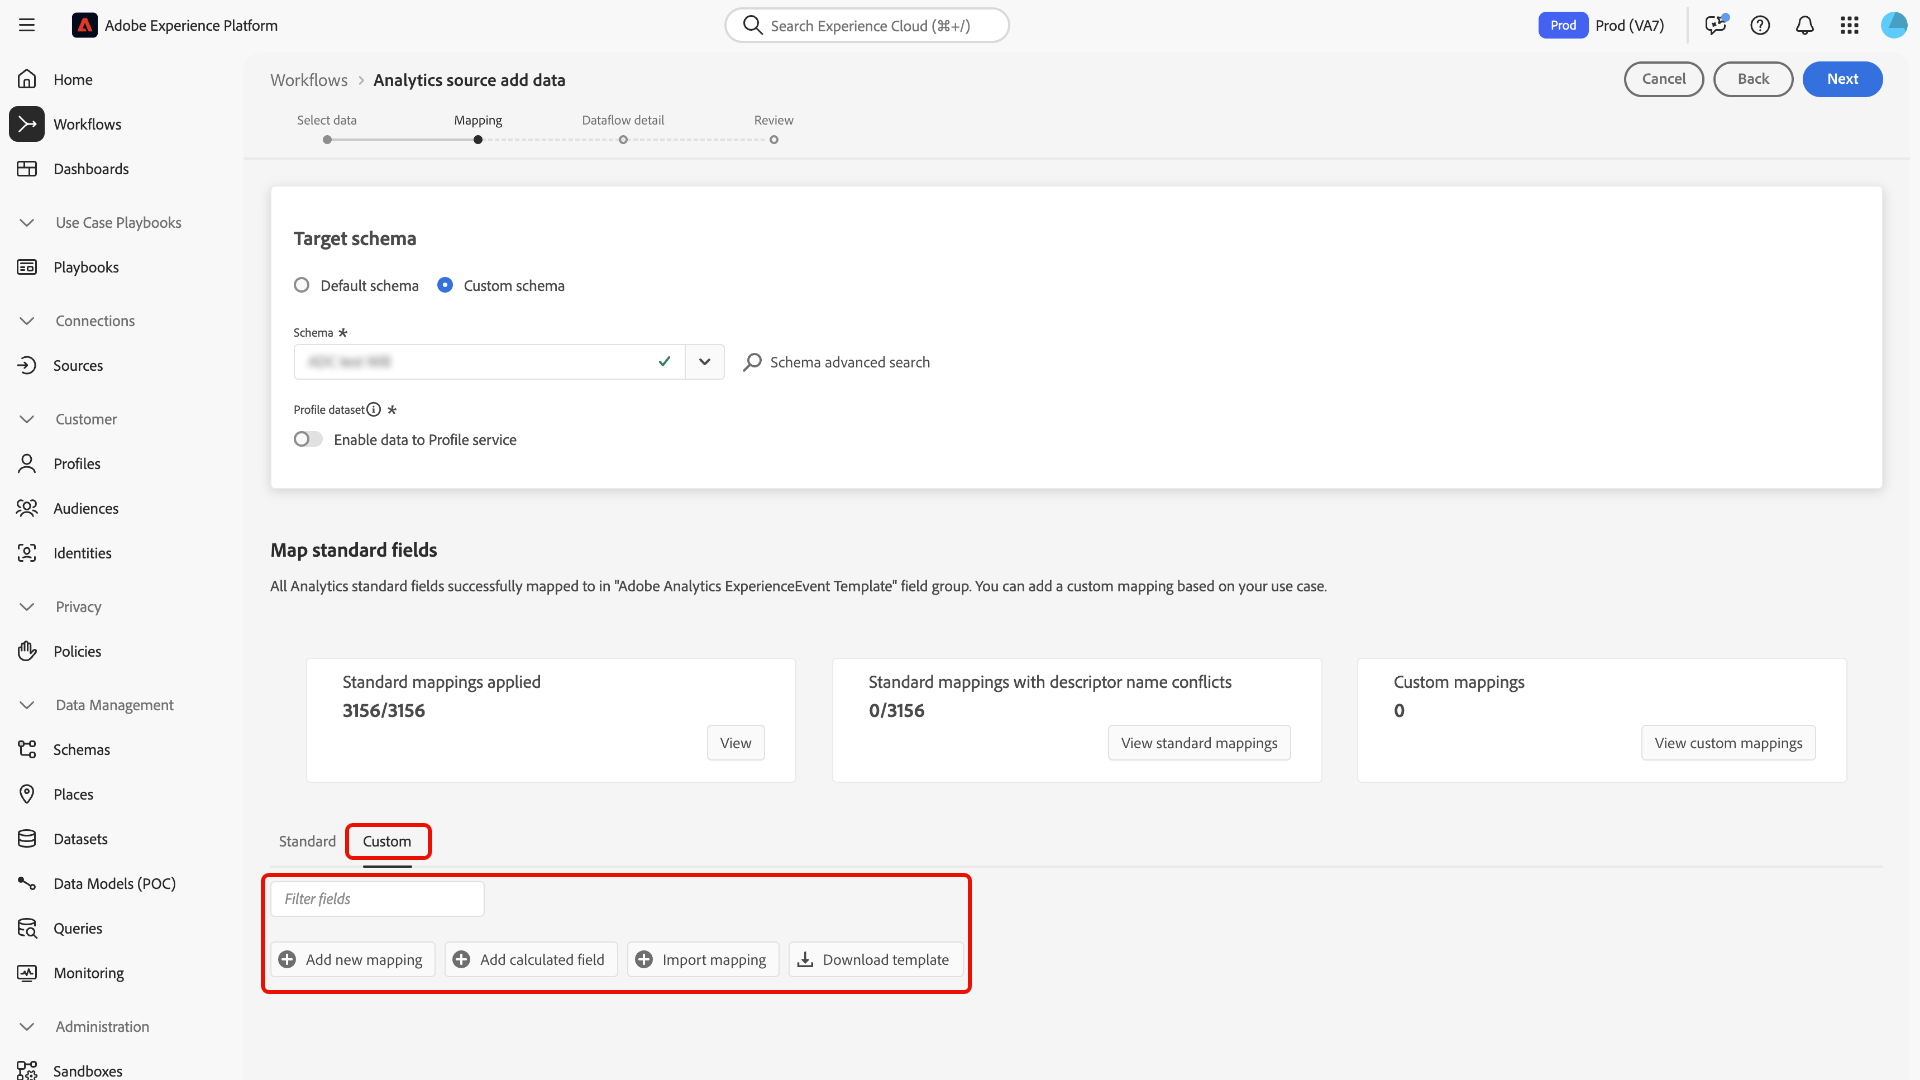Switch to the Standard mapping tab
1920x1080 pixels.
[307, 841]
